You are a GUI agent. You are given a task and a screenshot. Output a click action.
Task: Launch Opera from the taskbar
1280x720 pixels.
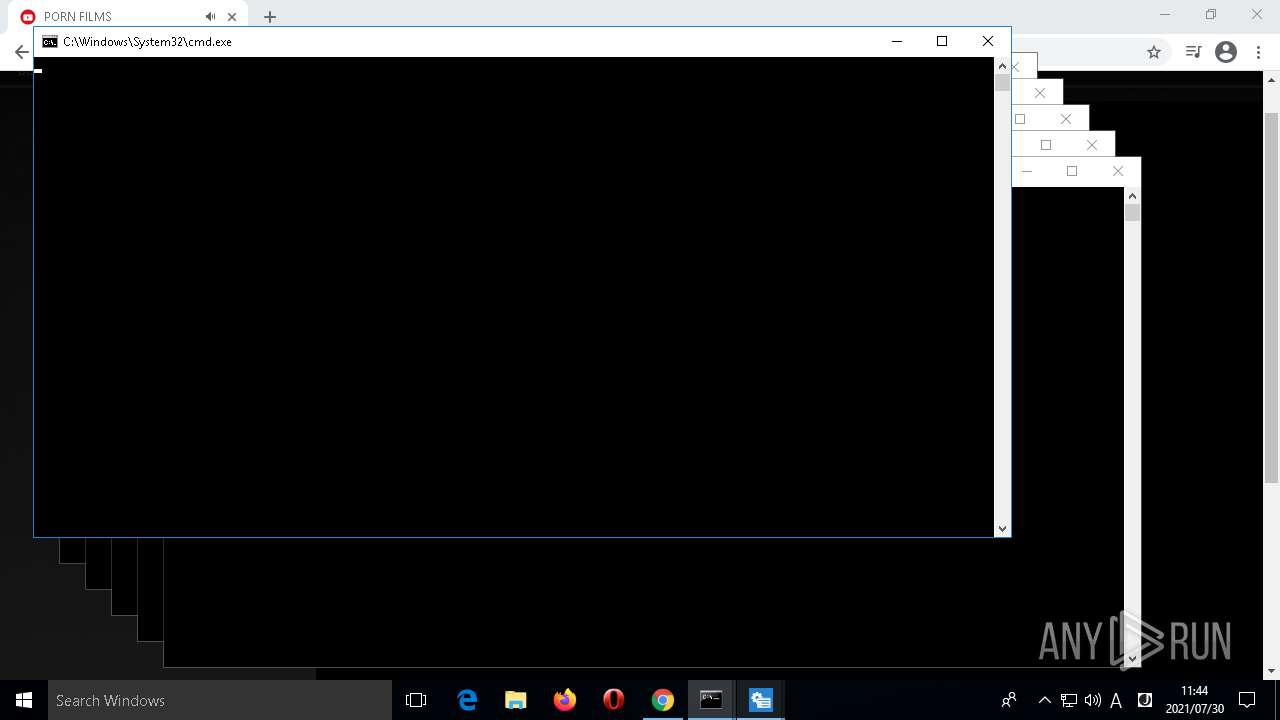pyautogui.click(x=614, y=700)
